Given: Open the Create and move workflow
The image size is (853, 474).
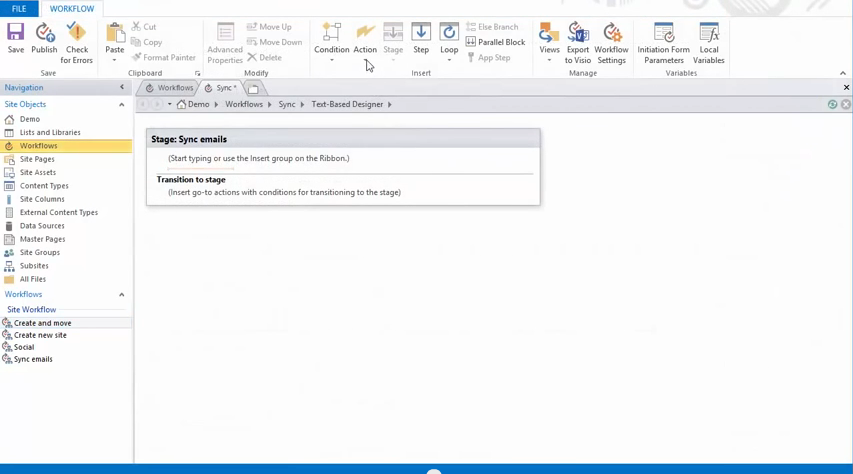Looking at the screenshot, I should pyautogui.click(x=66, y=323).
